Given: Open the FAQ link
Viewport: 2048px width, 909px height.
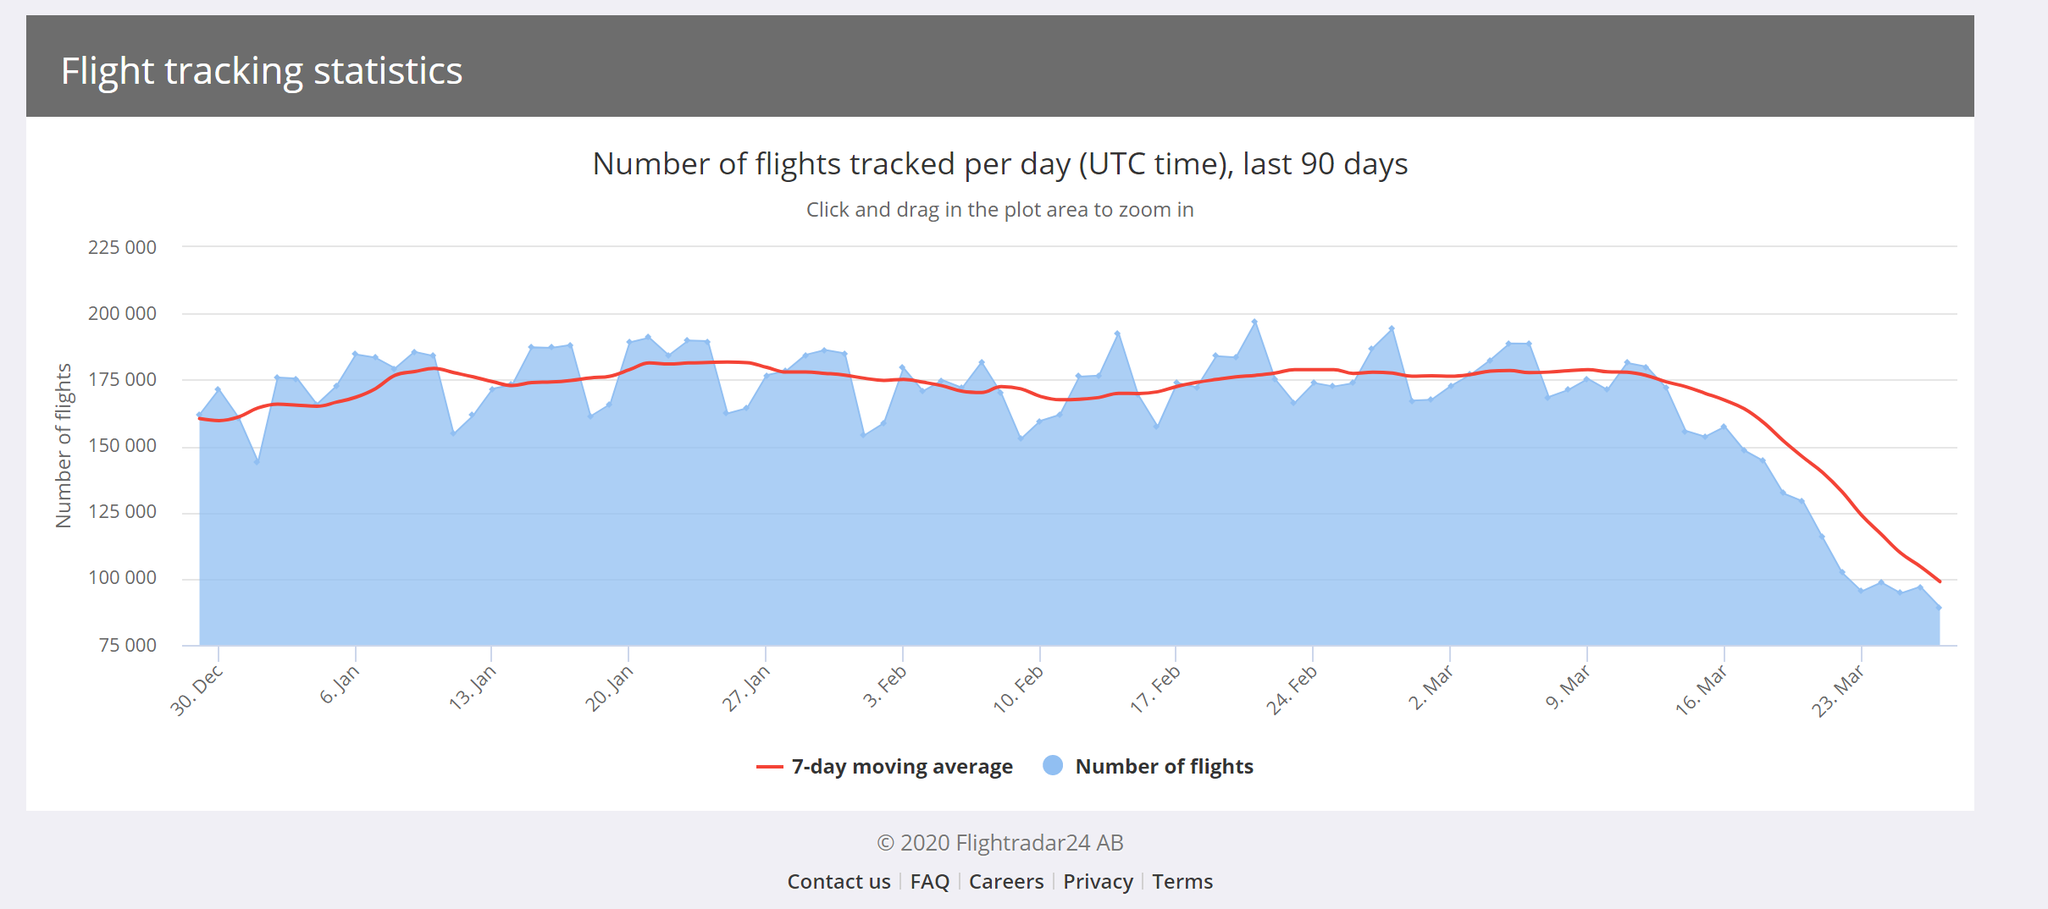Looking at the screenshot, I should (x=929, y=881).
